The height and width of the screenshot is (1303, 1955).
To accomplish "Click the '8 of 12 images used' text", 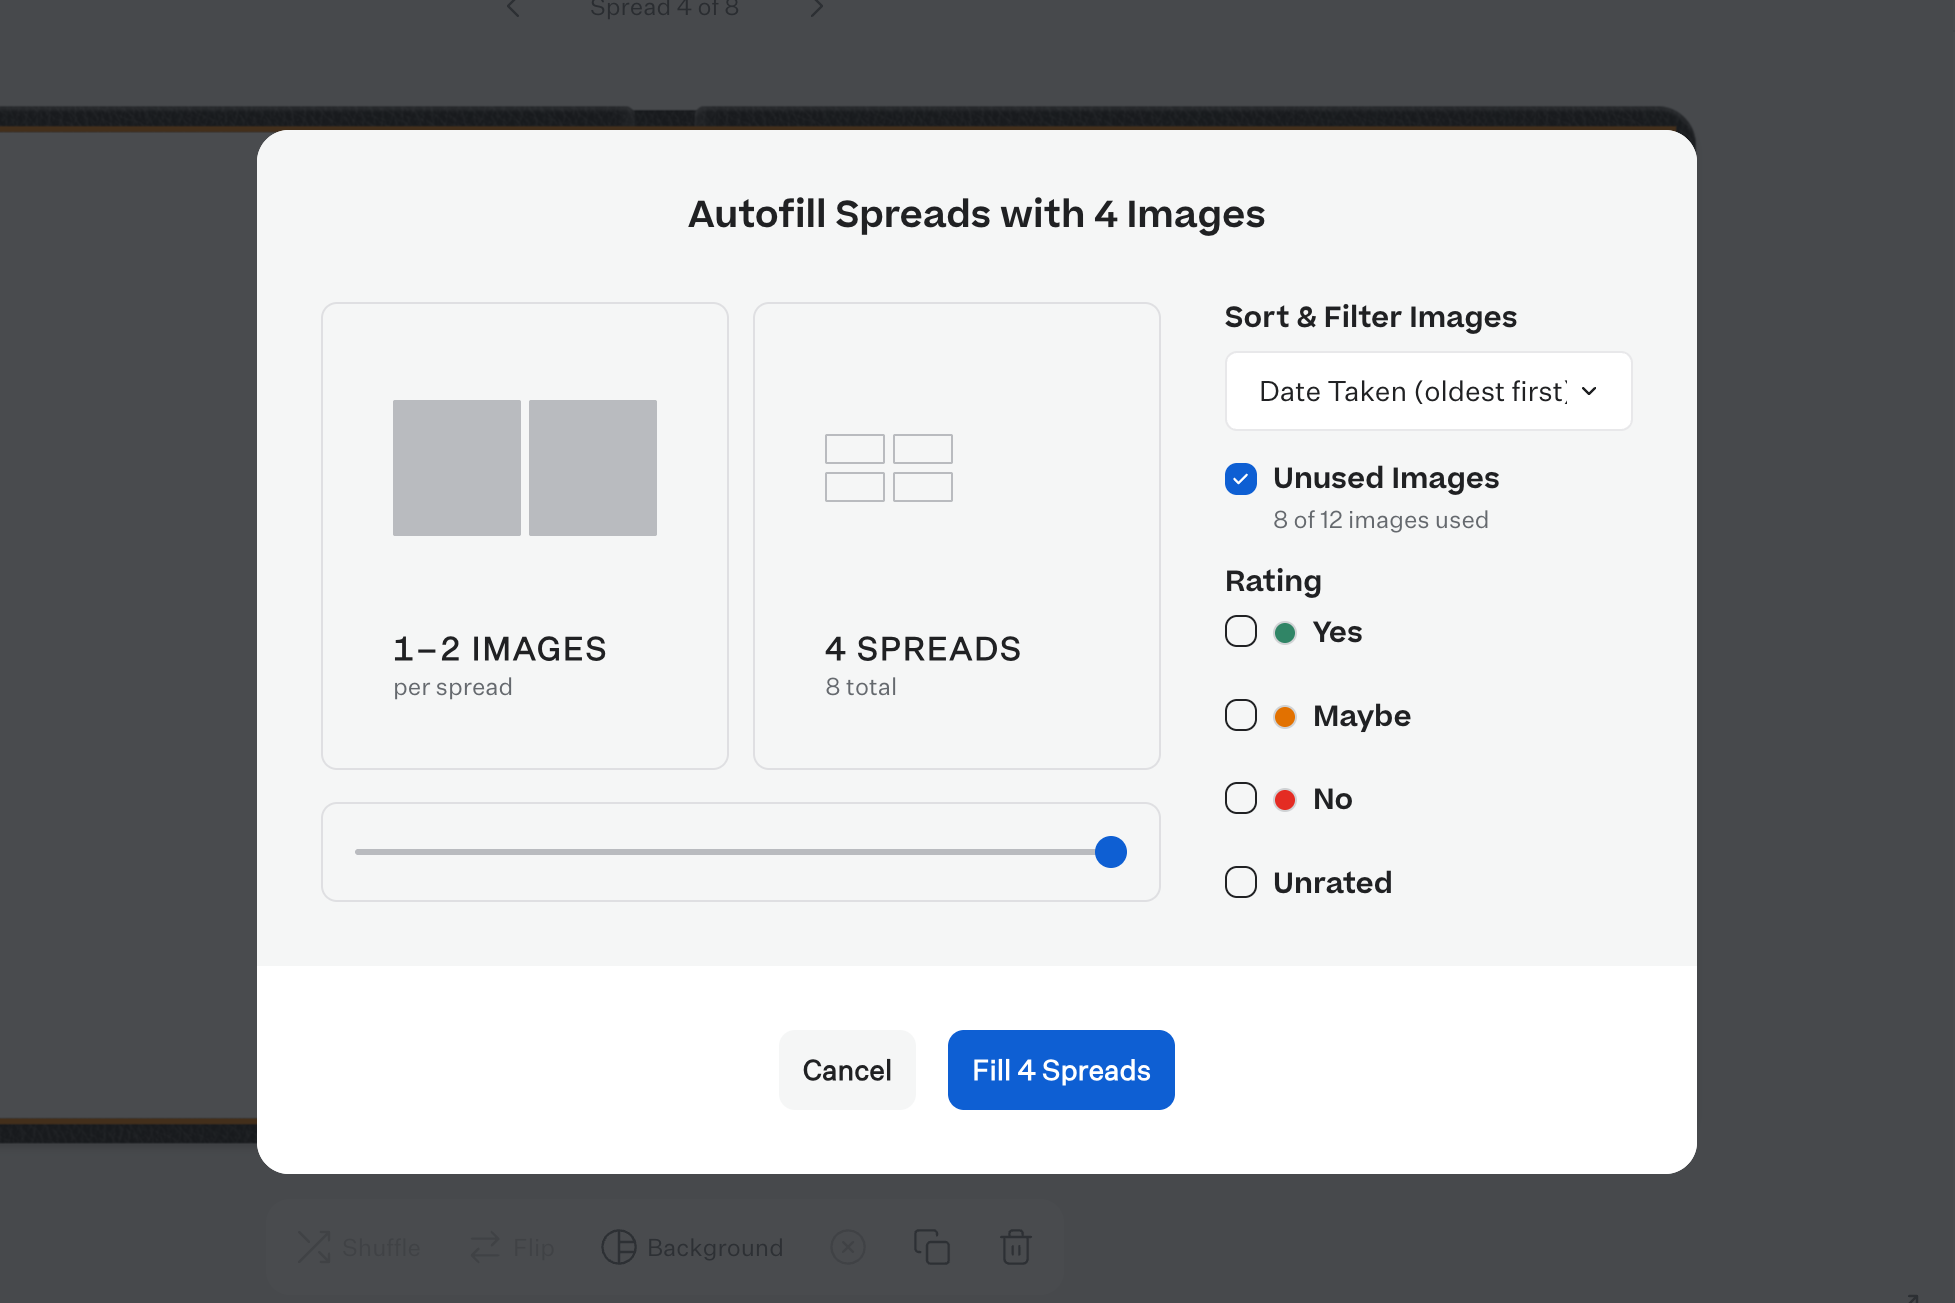I will point(1380,520).
